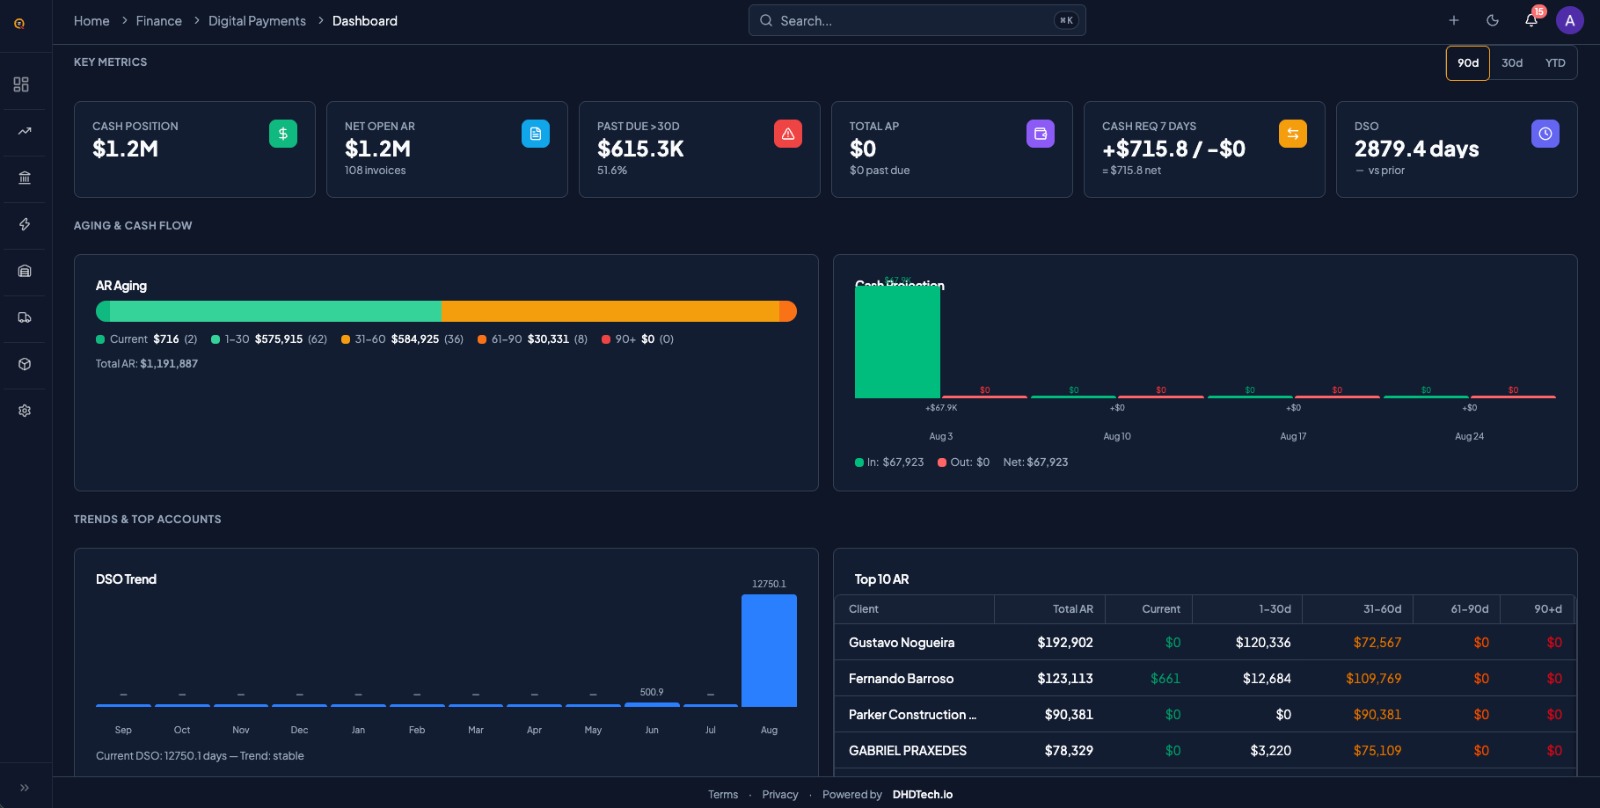Open the Terms footer link

tap(723, 795)
